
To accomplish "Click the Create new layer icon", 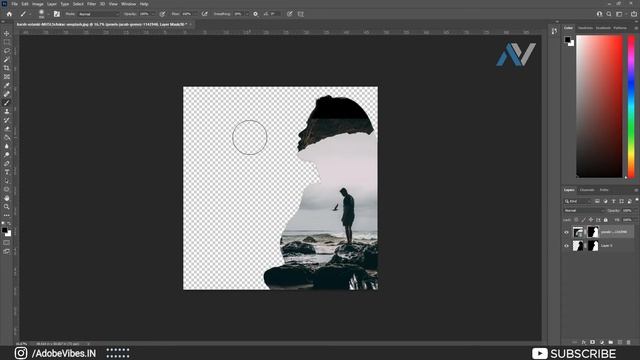I will pyautogui.click(x=620, y=342).
